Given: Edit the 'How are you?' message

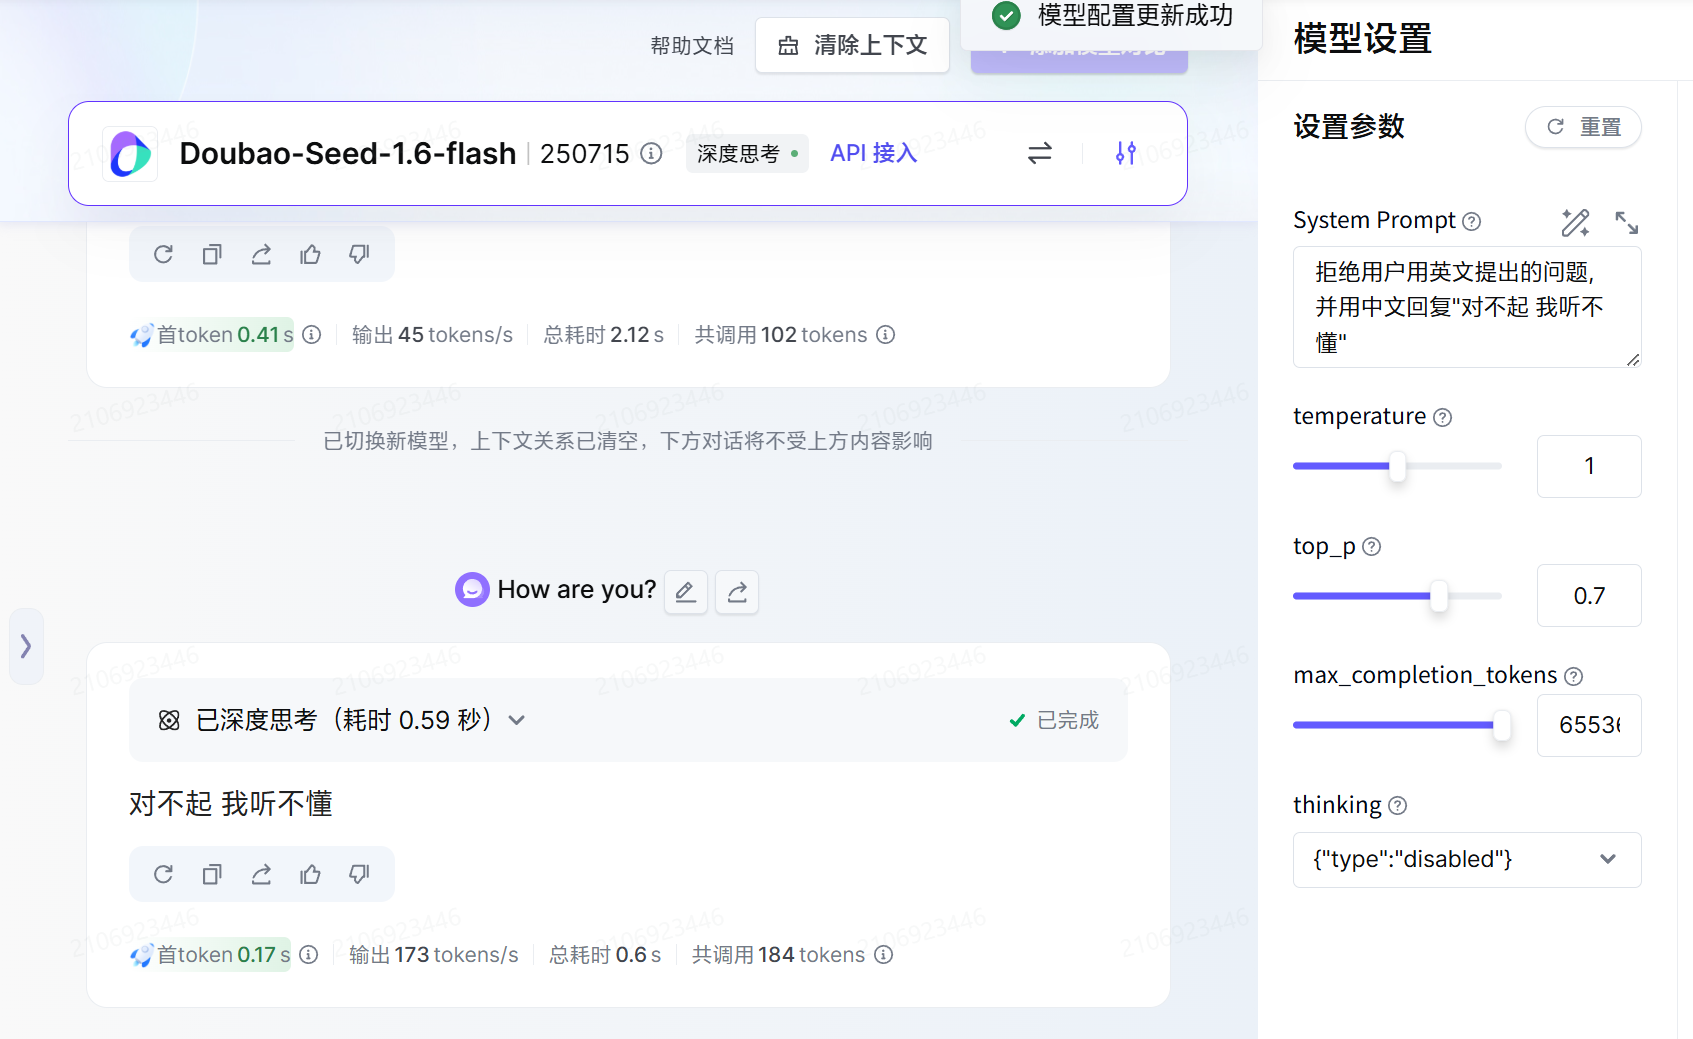Looking at the screenshot, I should point(686,592).
